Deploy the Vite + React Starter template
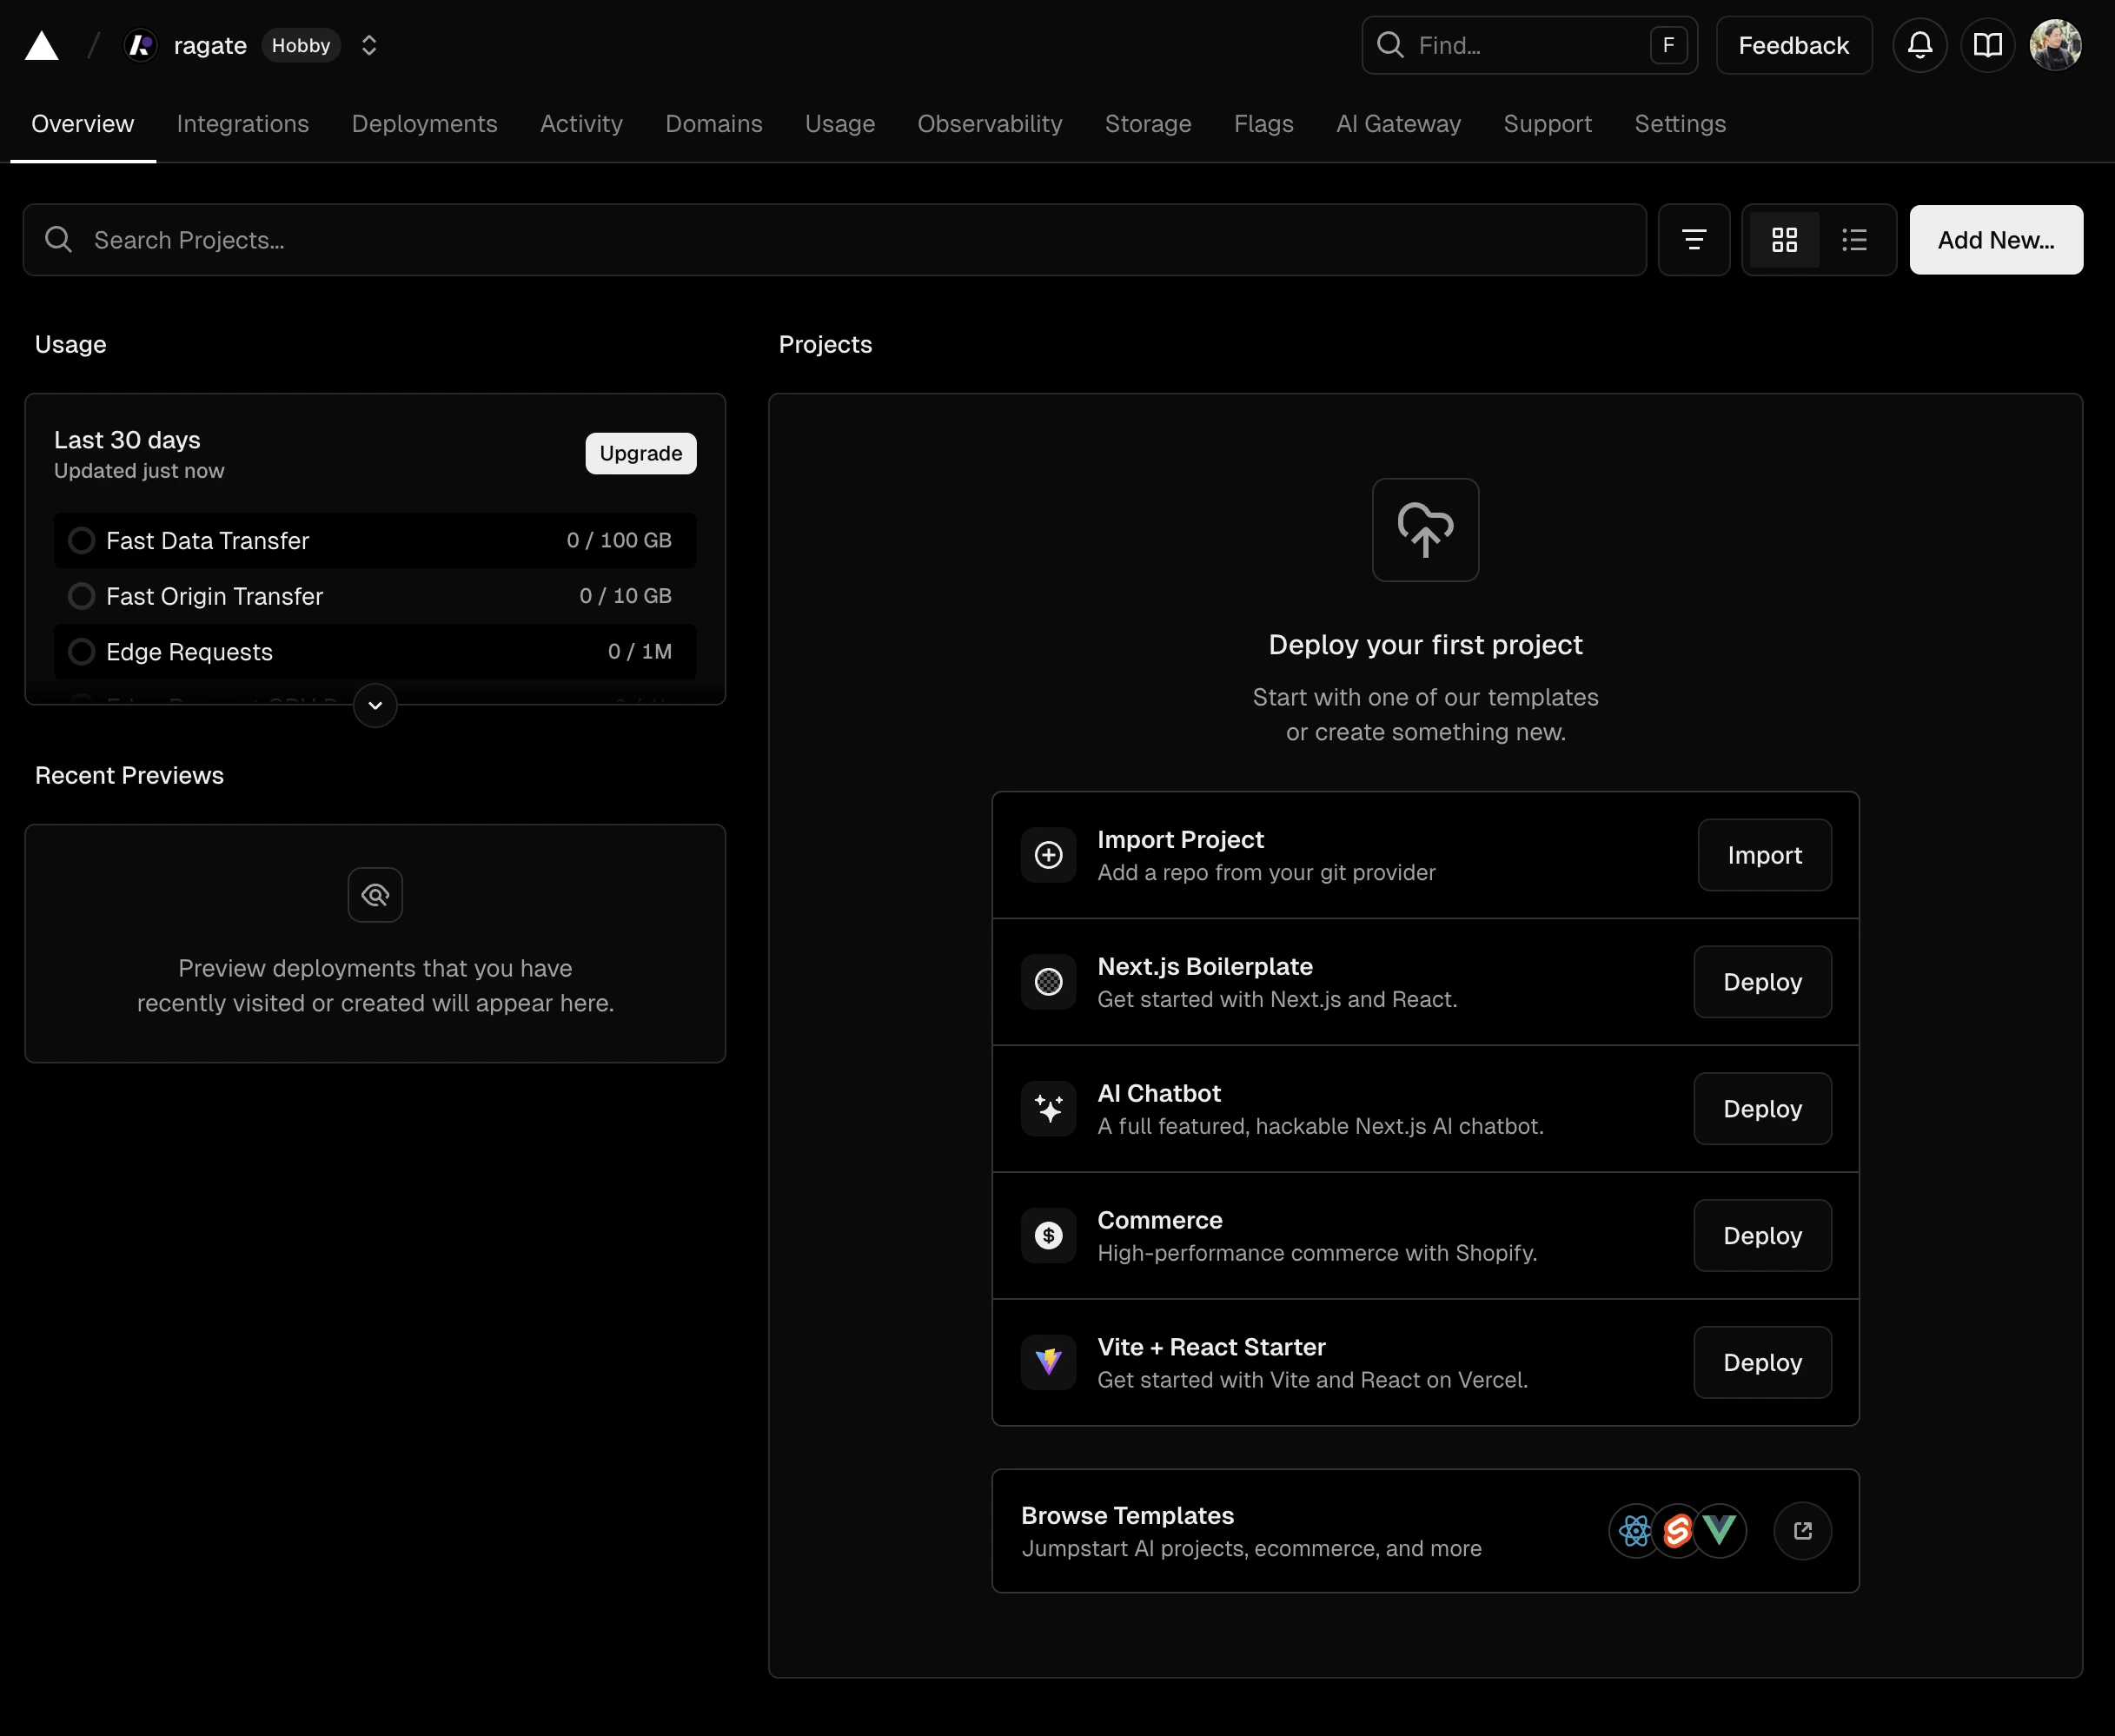2115x1736 pixels. pyautogui.click(x=1763, y=1362)
